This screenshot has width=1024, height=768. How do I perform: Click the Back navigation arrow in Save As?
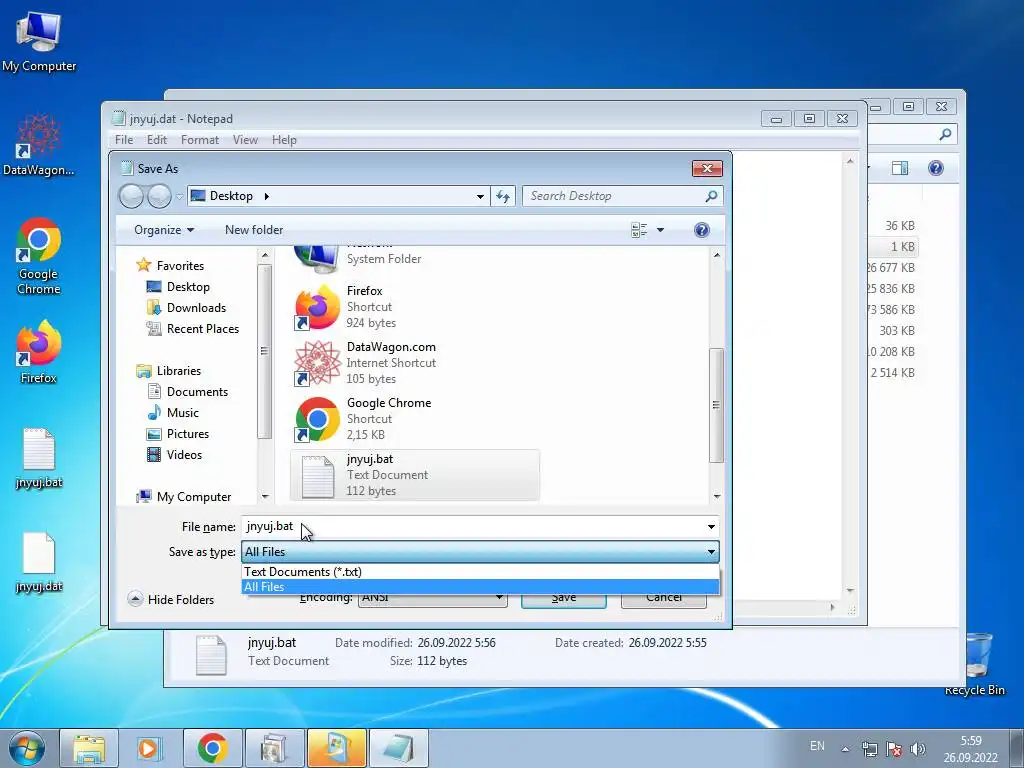point(131,196)
